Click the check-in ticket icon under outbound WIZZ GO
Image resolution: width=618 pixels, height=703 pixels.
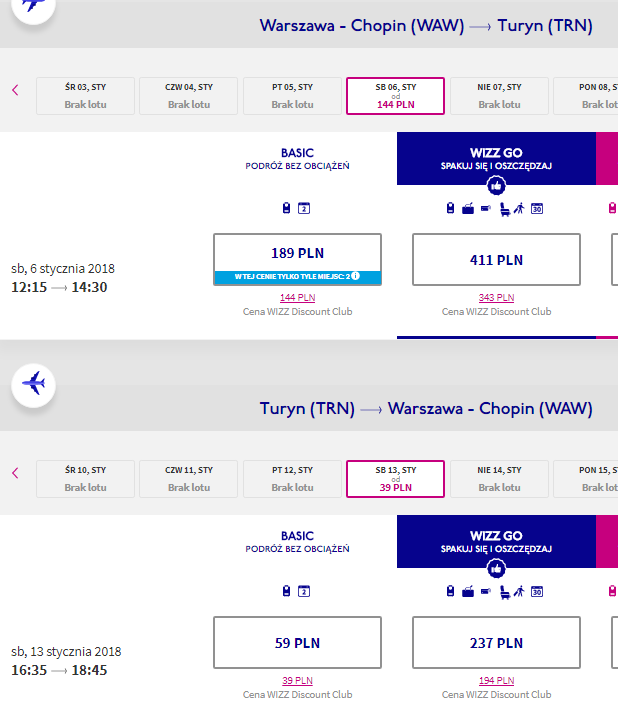(486, 208)
